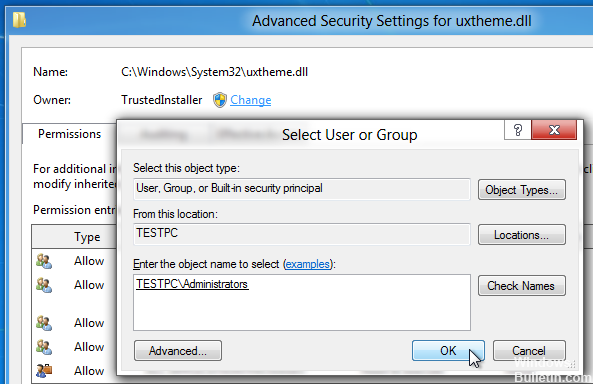Click the Change owner link
The width and height of the screenshot is (593, 384).
pos(250,100)
